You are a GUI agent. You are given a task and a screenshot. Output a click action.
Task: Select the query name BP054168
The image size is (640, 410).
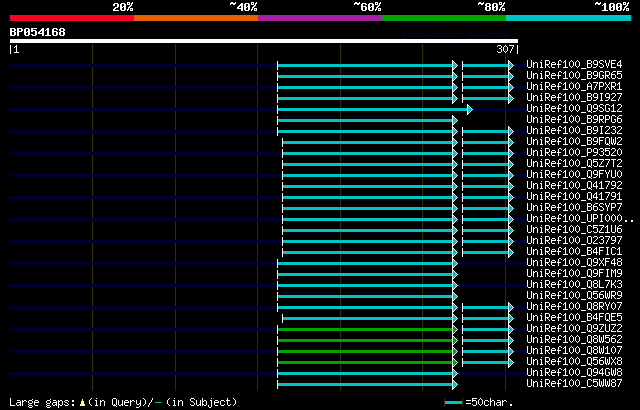tap(38, 32)
